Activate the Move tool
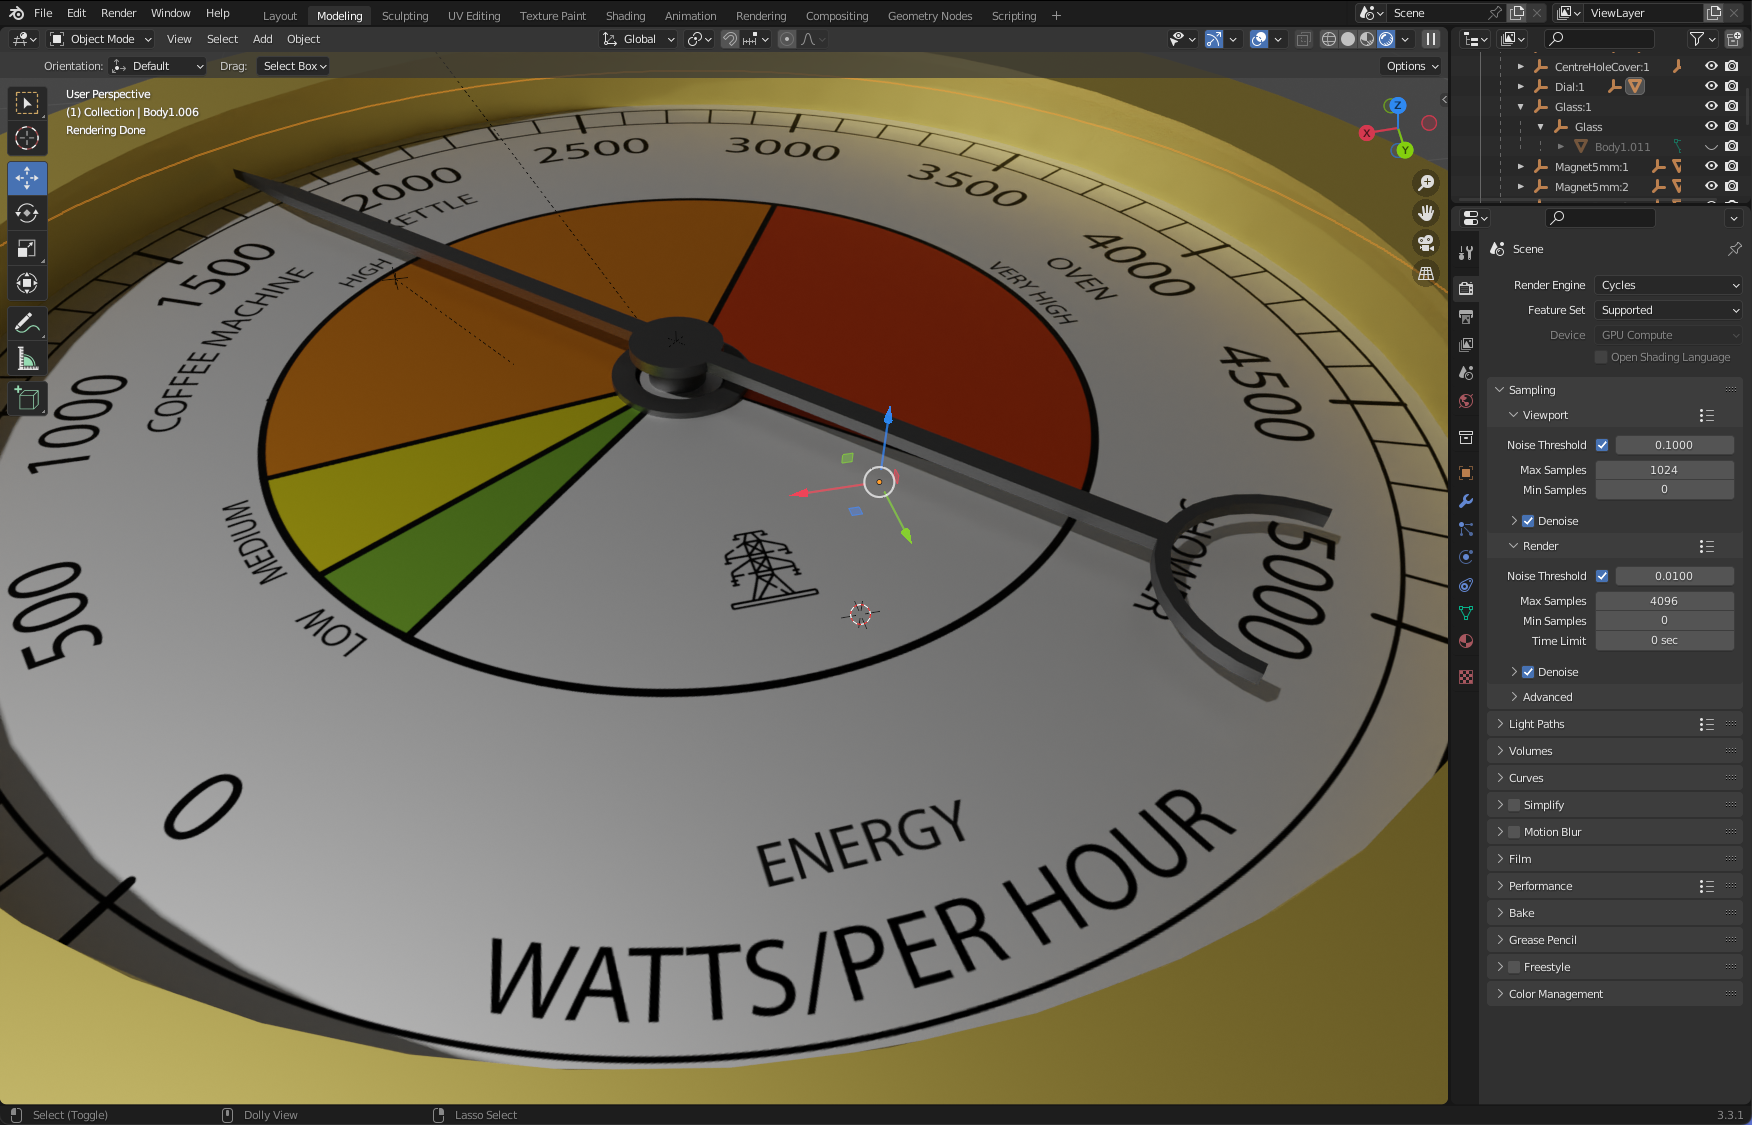The image size is (1752, 1125). [27, 178]
